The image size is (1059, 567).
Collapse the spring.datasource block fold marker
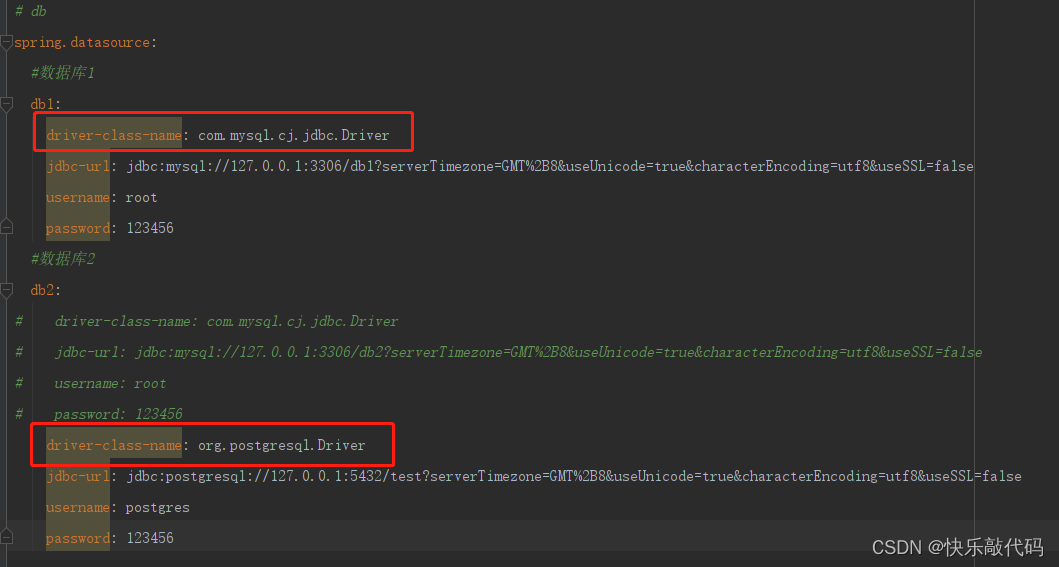6,43
